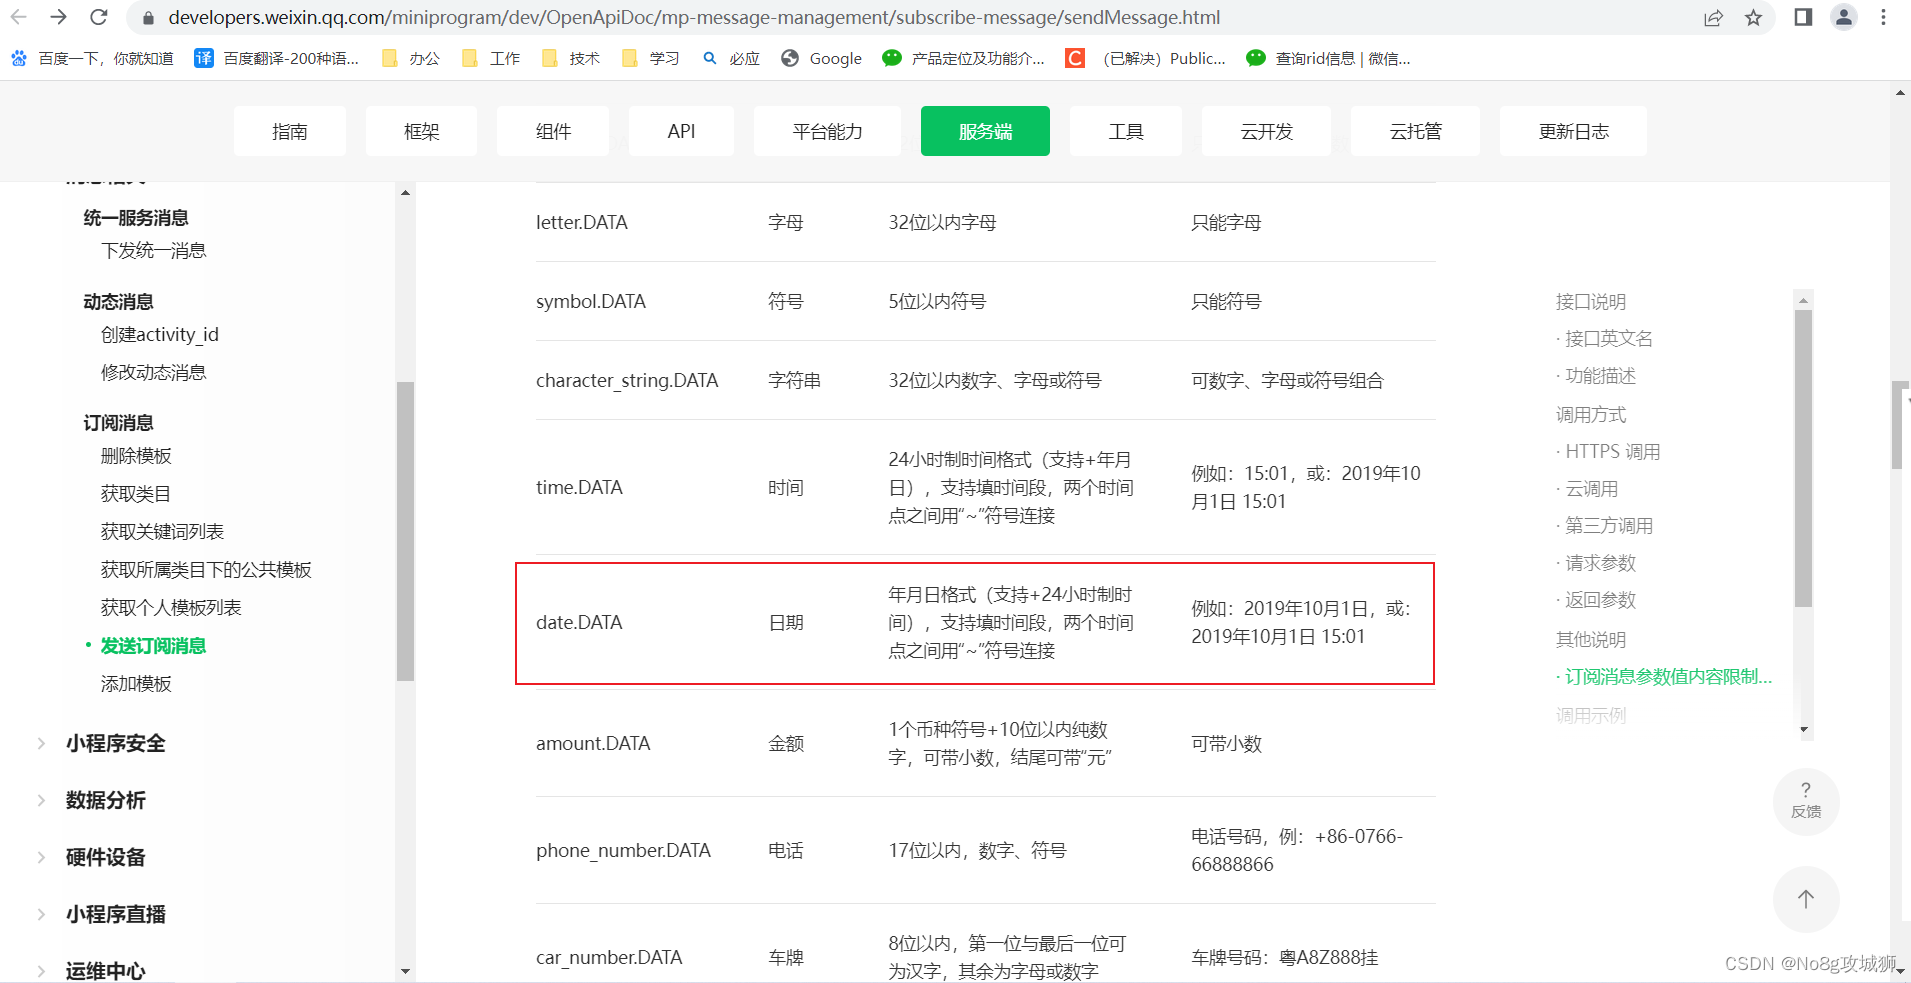Jump to 第三方调用 in outline

[1608, 526]
